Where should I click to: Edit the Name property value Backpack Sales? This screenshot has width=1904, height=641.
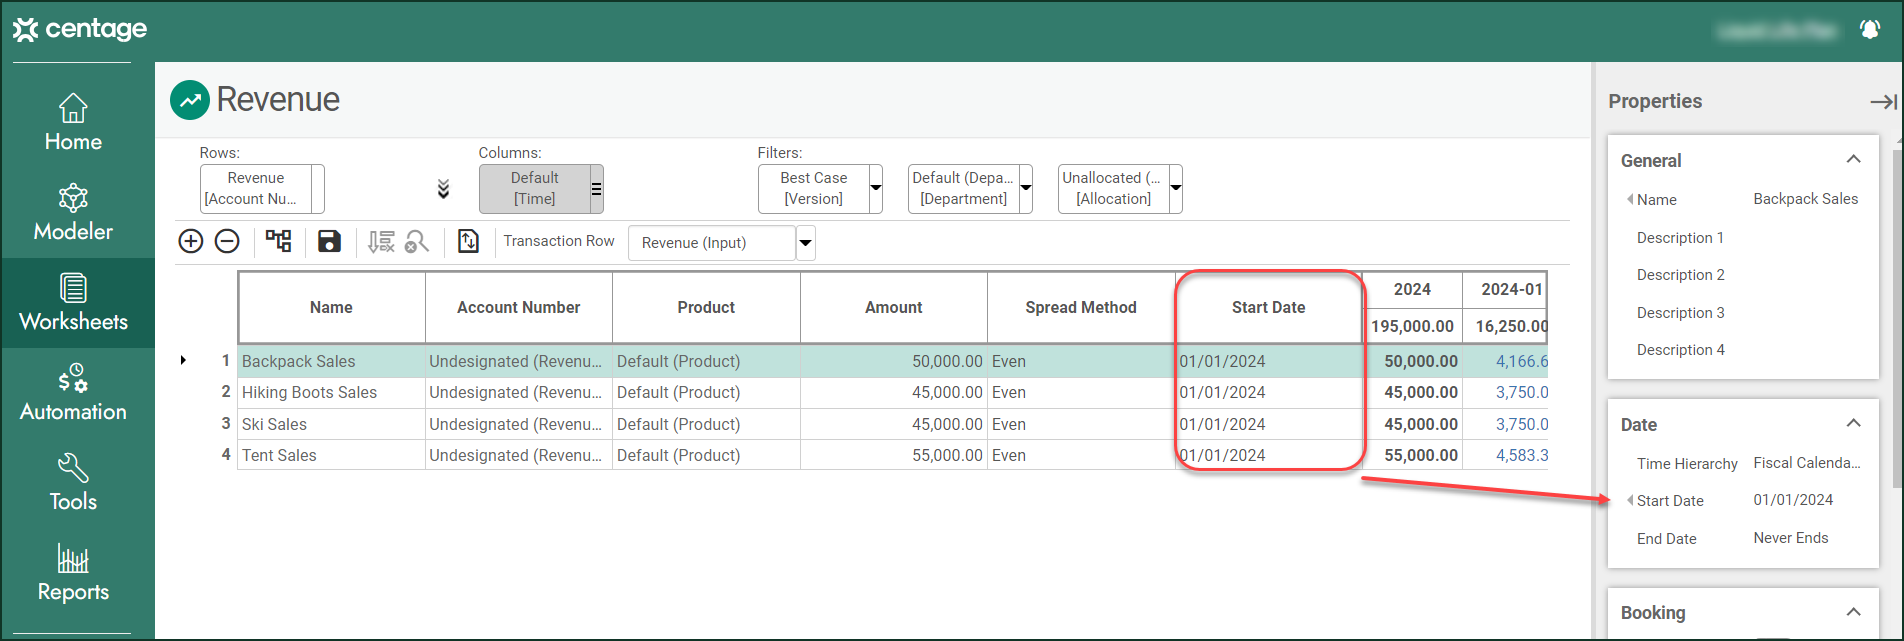(1805, 199)
